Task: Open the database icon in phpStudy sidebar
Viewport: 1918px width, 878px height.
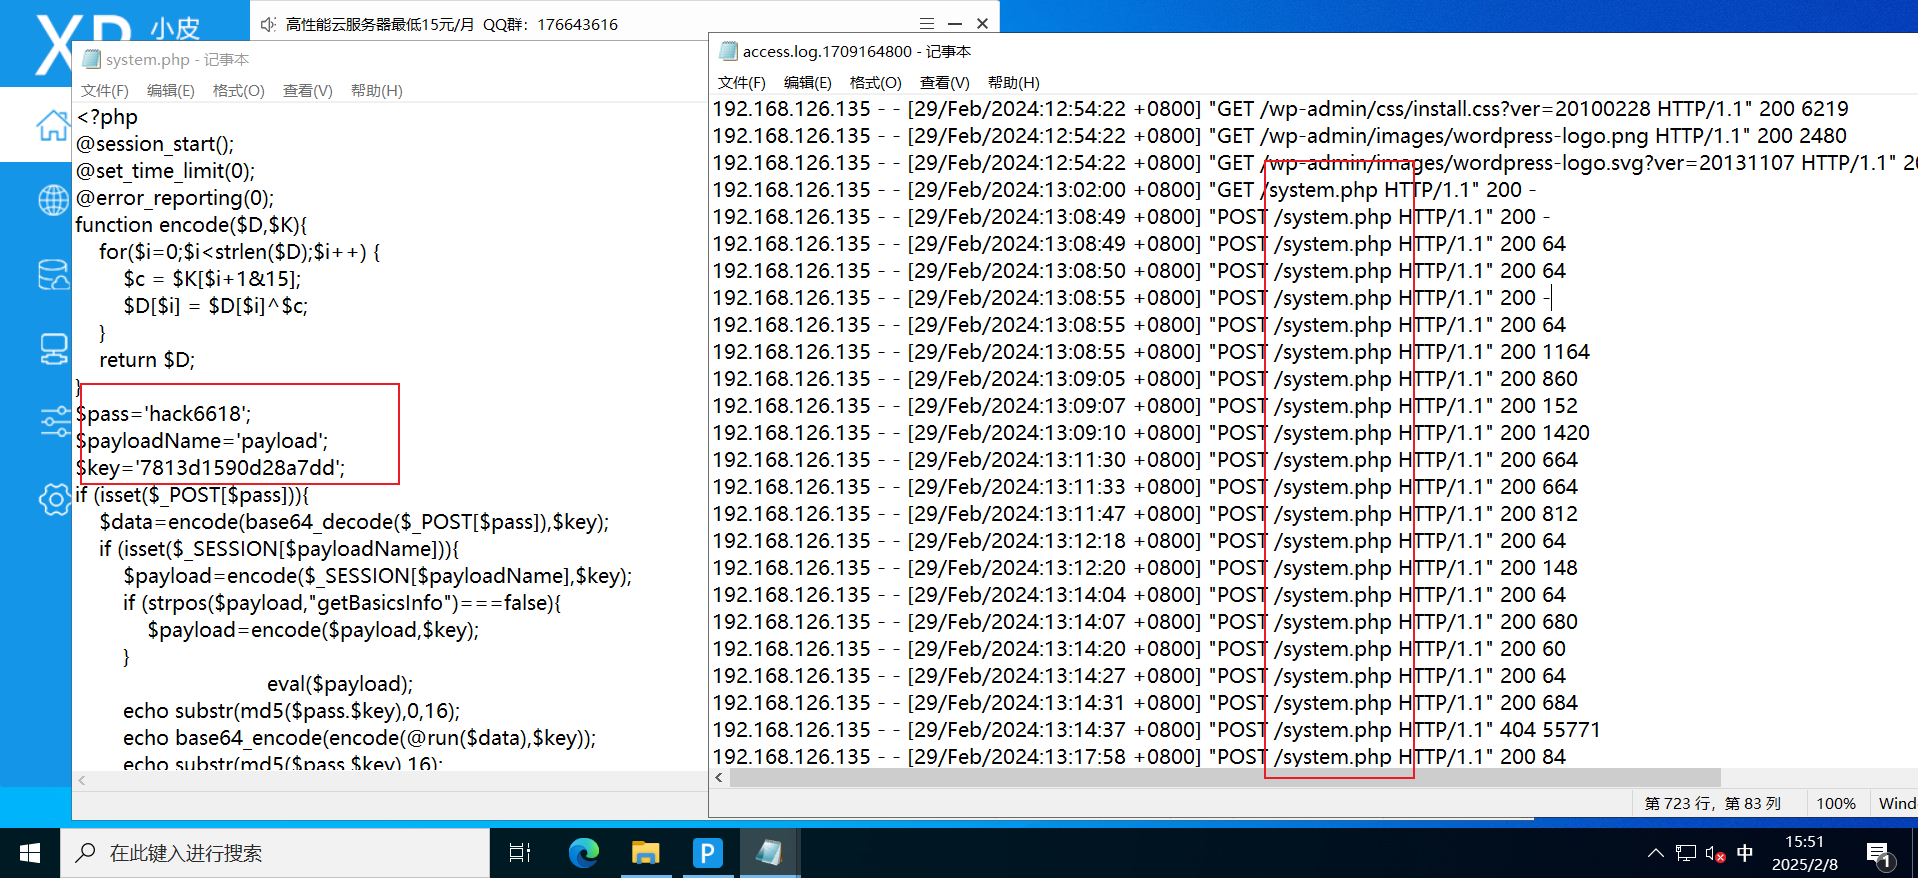Action: coord(53,274)
